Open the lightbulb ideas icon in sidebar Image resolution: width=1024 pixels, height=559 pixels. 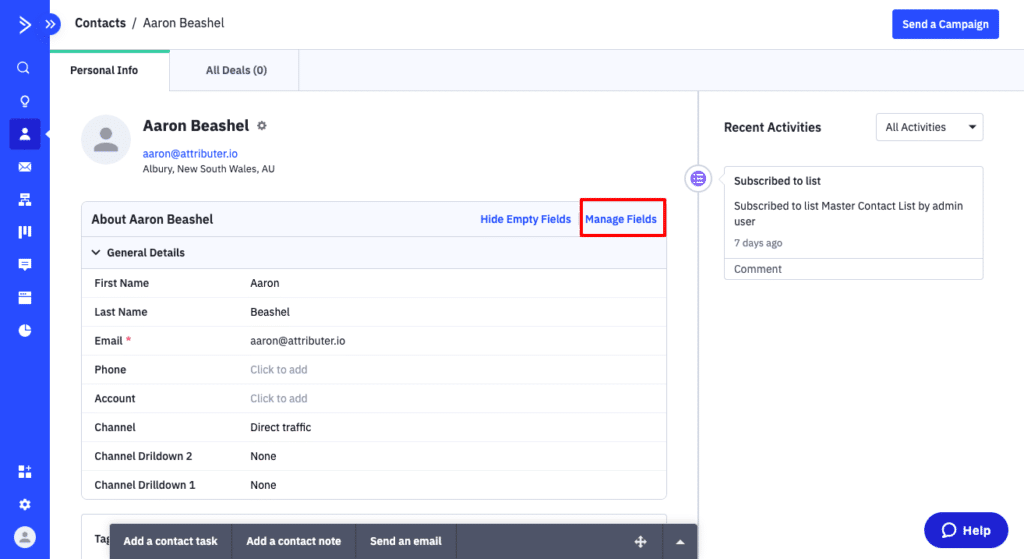tap(24, 101)
